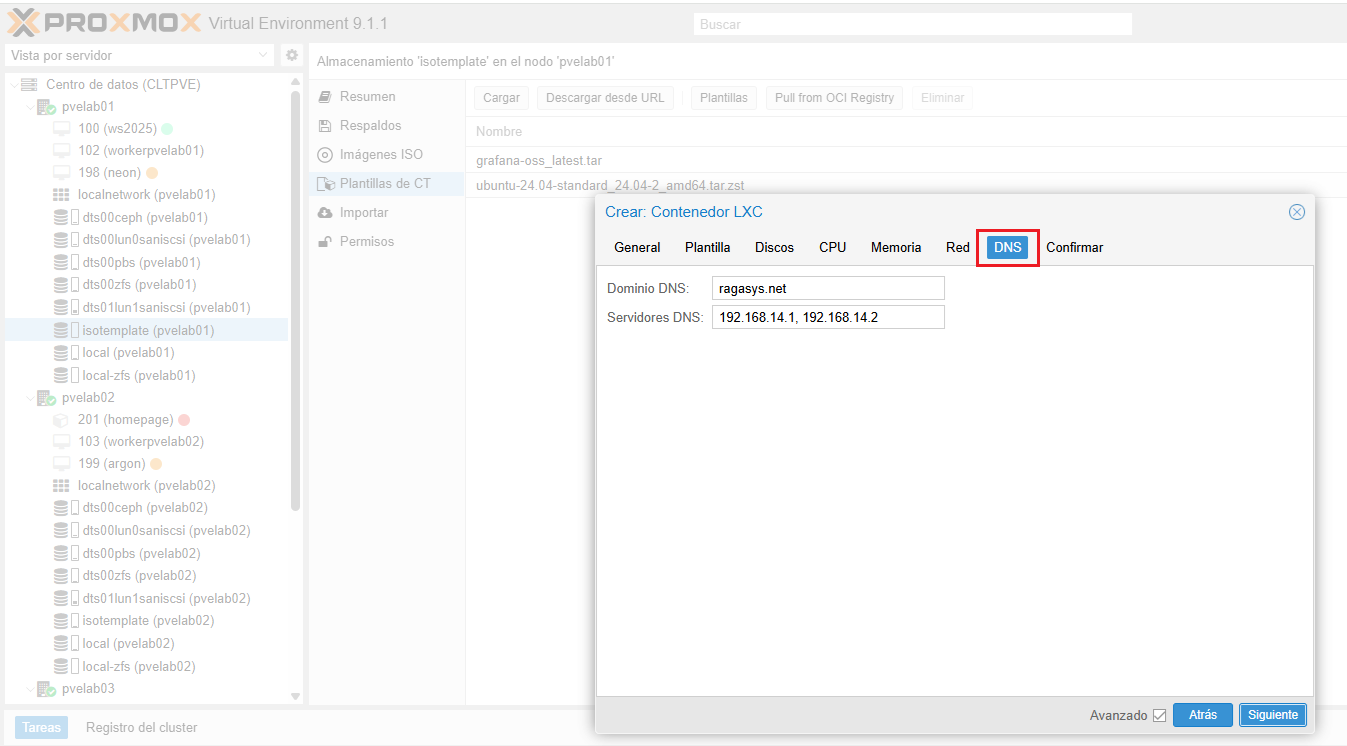Screen dimensions: 1347x746
Task: Click network icon for localnetwork (pvelab02)
Action: coord(60,485)
